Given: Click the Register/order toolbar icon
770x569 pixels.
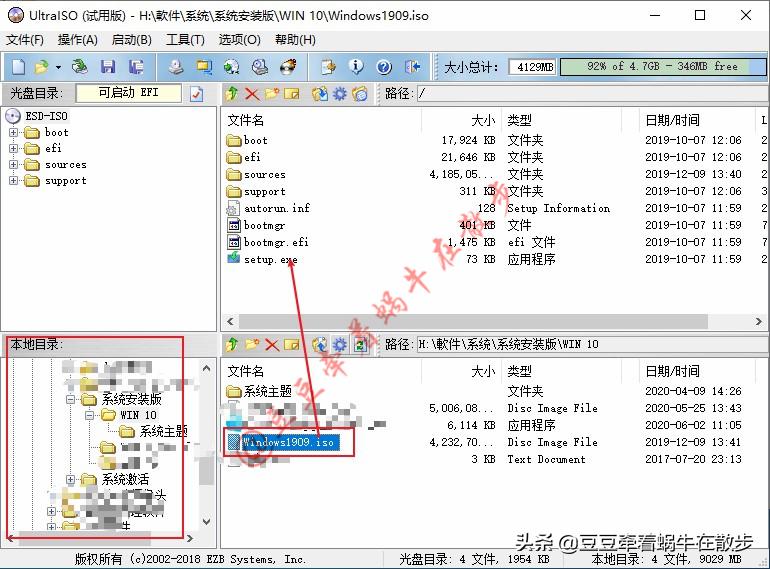Looking at the screenshot, I should click(328, 67).
